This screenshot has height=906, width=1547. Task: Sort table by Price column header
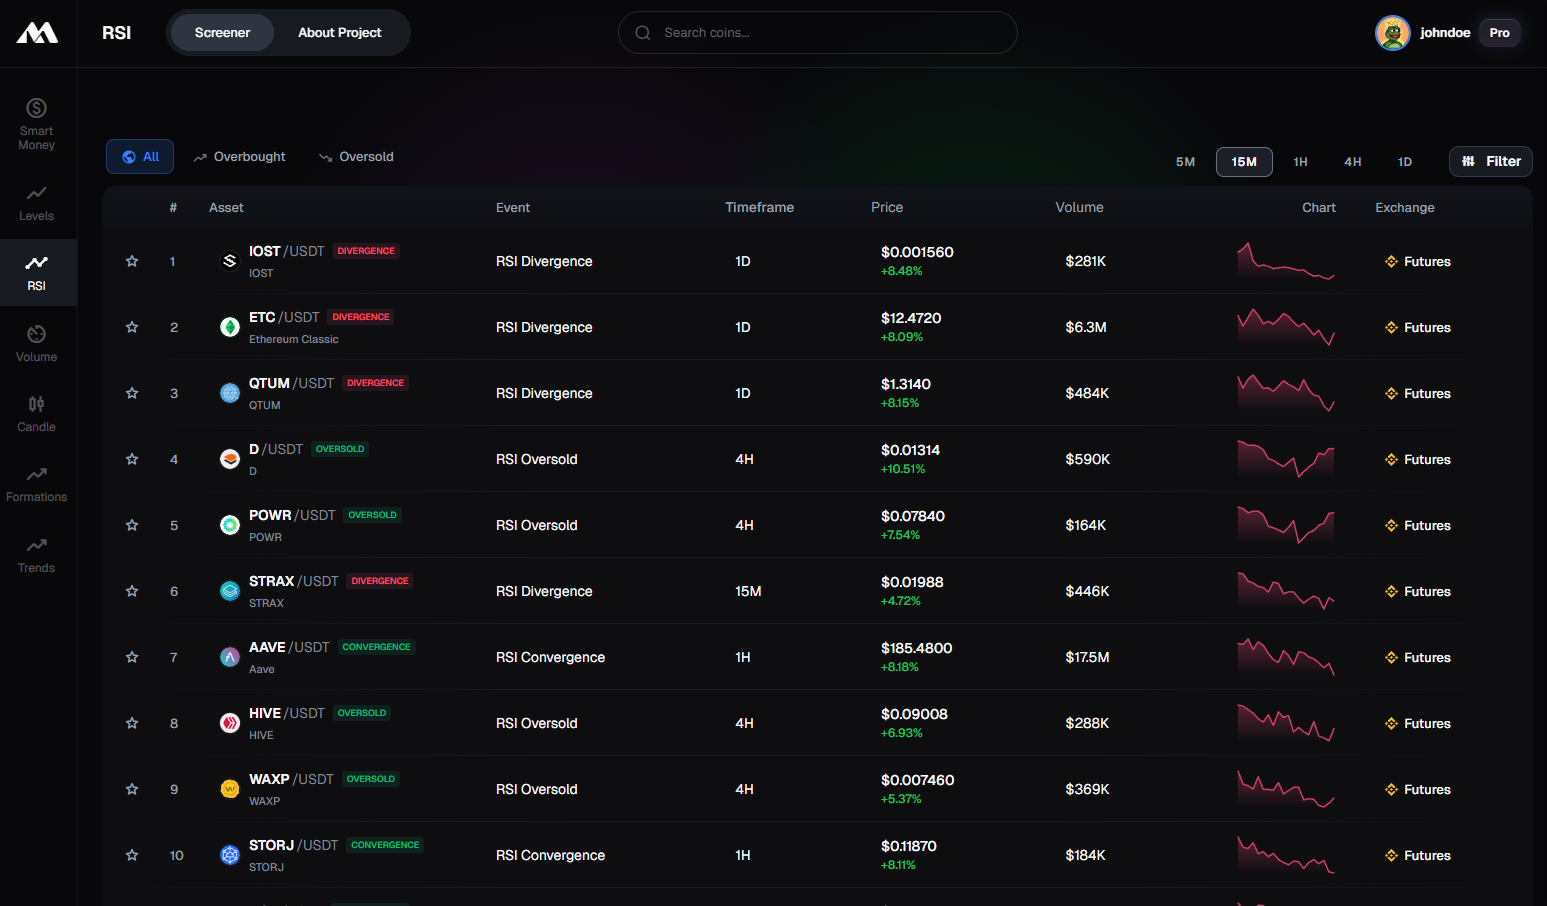886,207
